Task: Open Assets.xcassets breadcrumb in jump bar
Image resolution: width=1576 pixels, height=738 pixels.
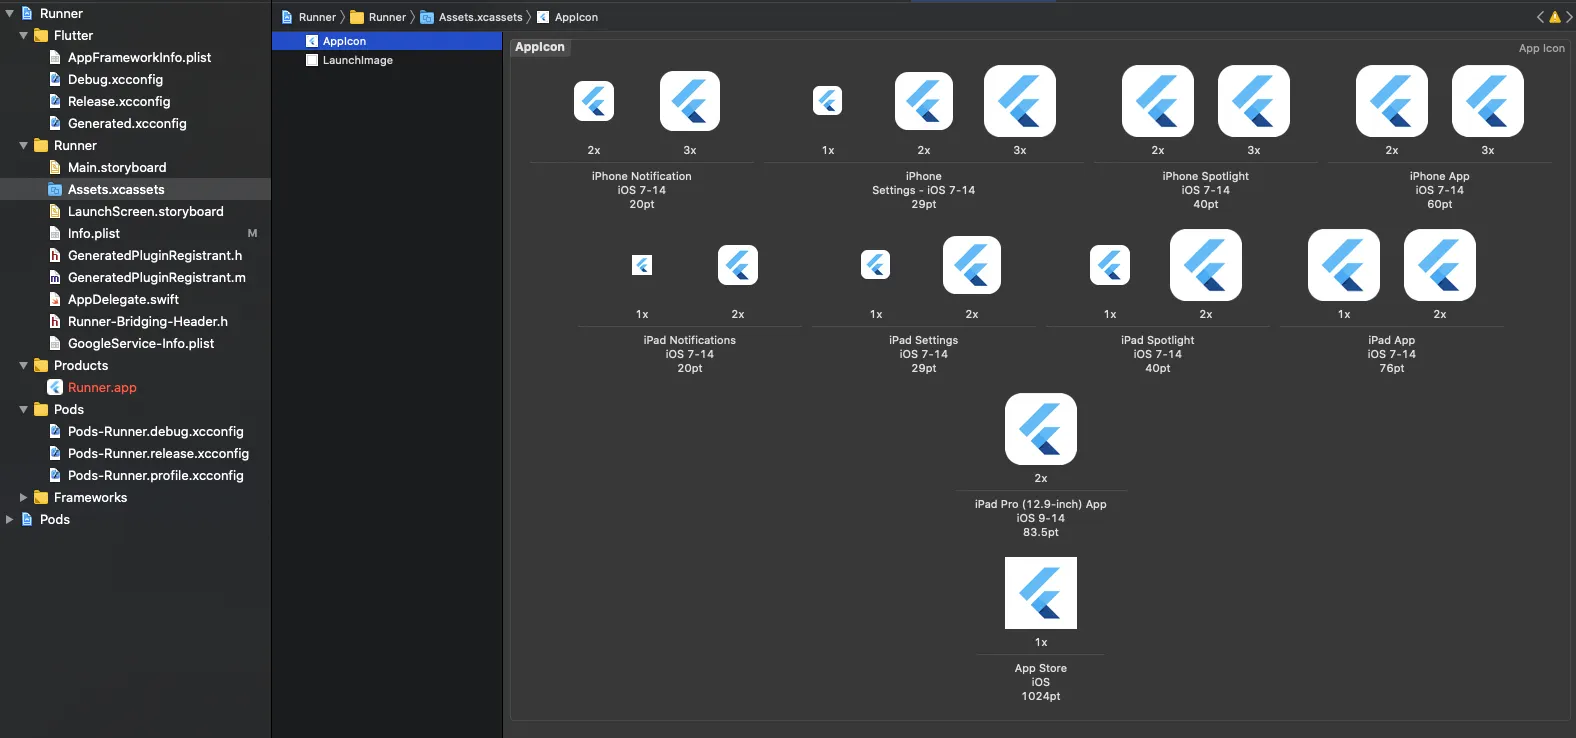Action: tap(471, 17)
